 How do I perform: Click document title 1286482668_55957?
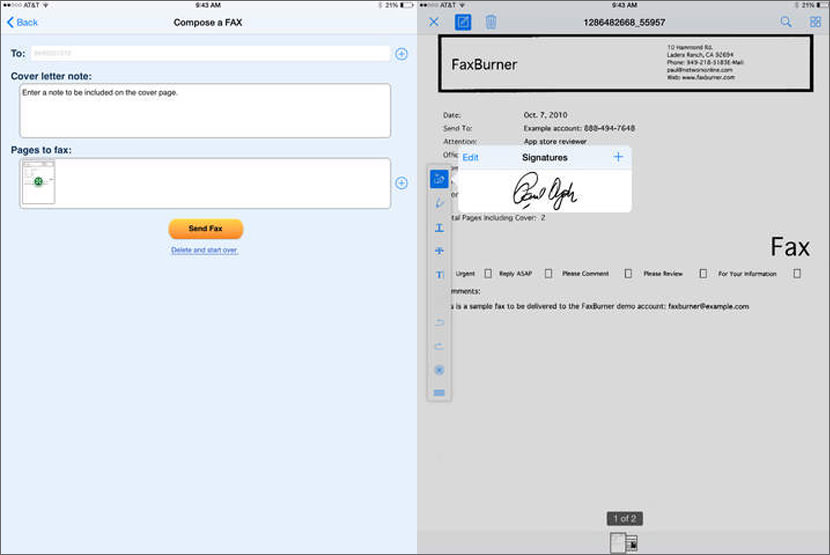(x=624, y=22)
